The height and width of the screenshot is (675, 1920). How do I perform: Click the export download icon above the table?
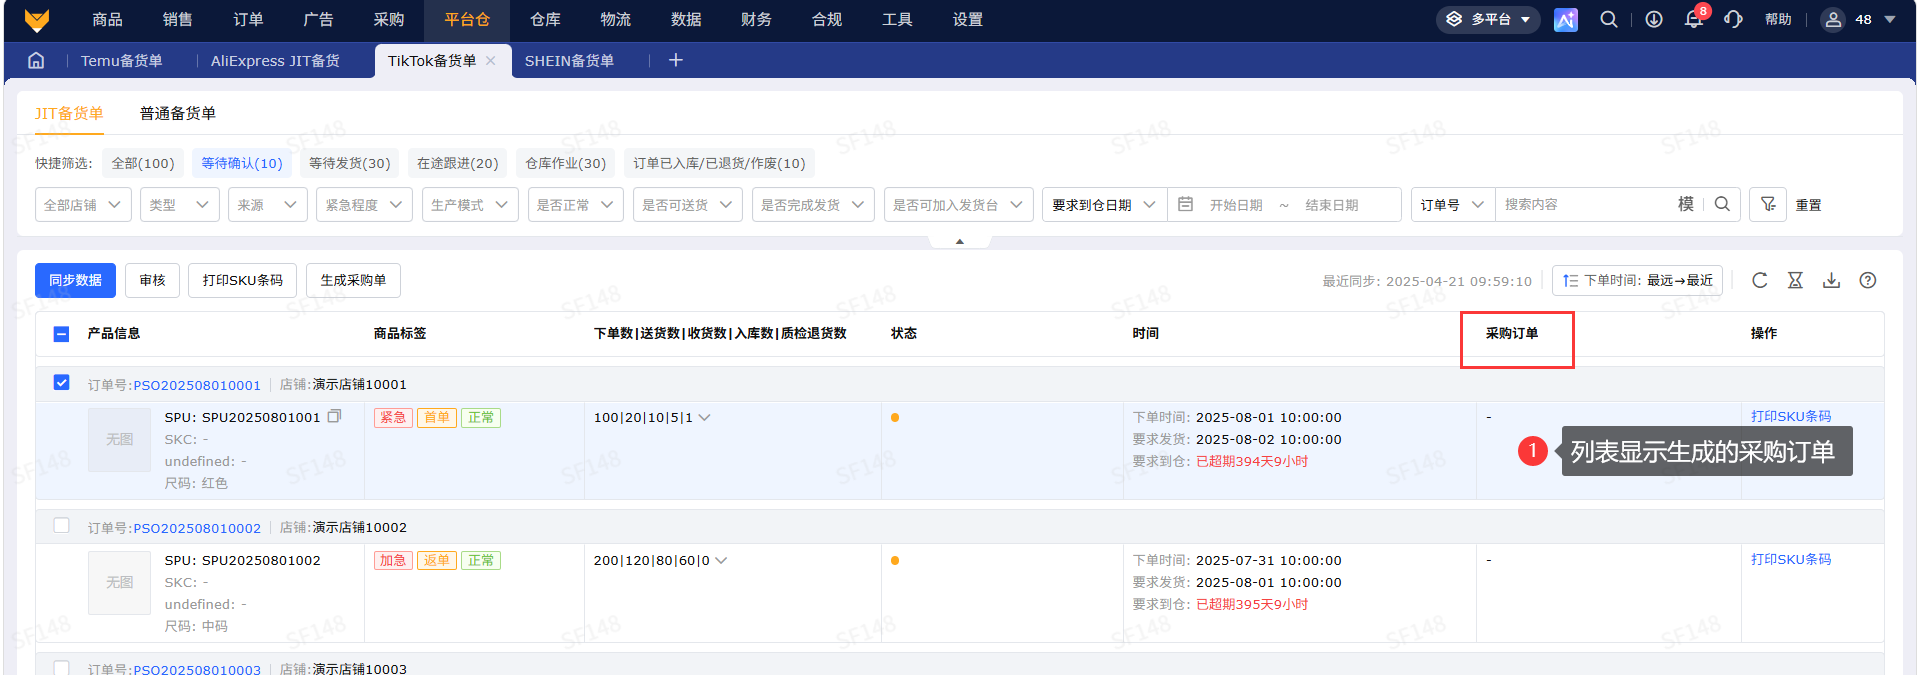click(x=1832, y=280)
